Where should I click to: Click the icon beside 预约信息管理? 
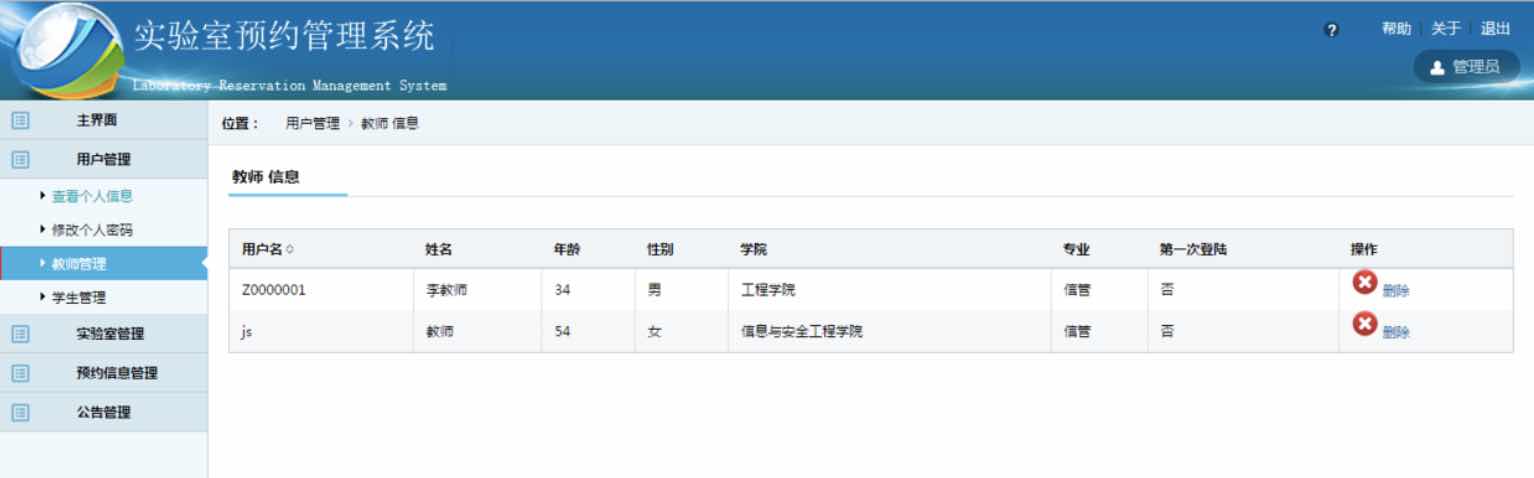(x=20, y=373)
